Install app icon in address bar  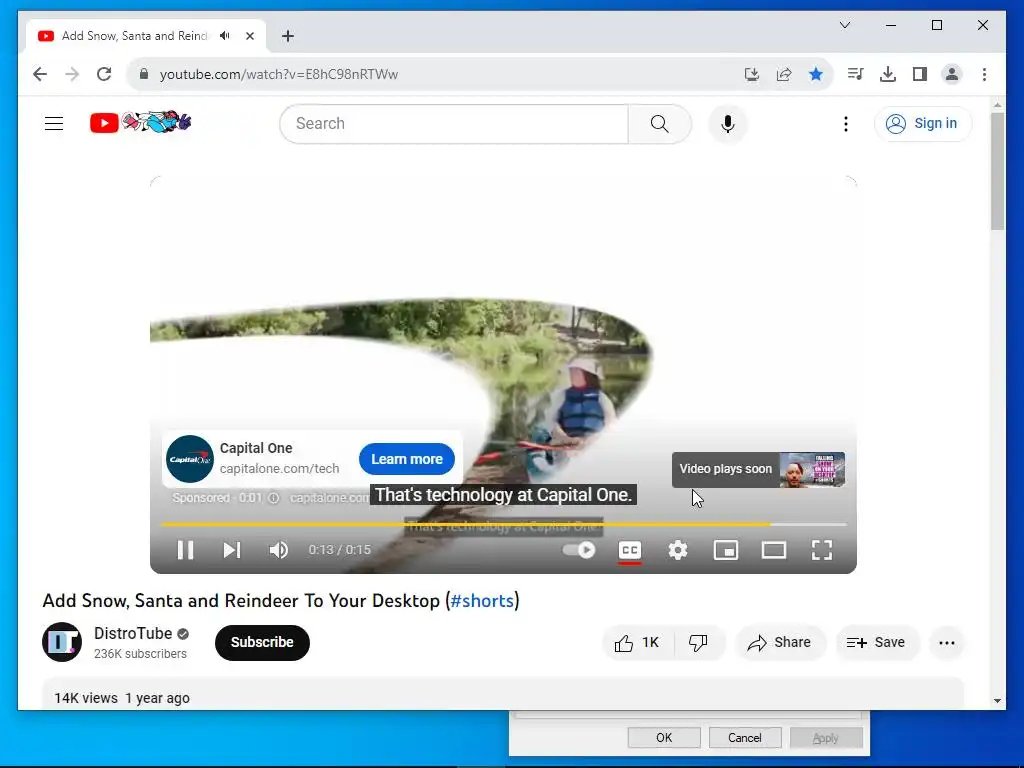[752, 74]
